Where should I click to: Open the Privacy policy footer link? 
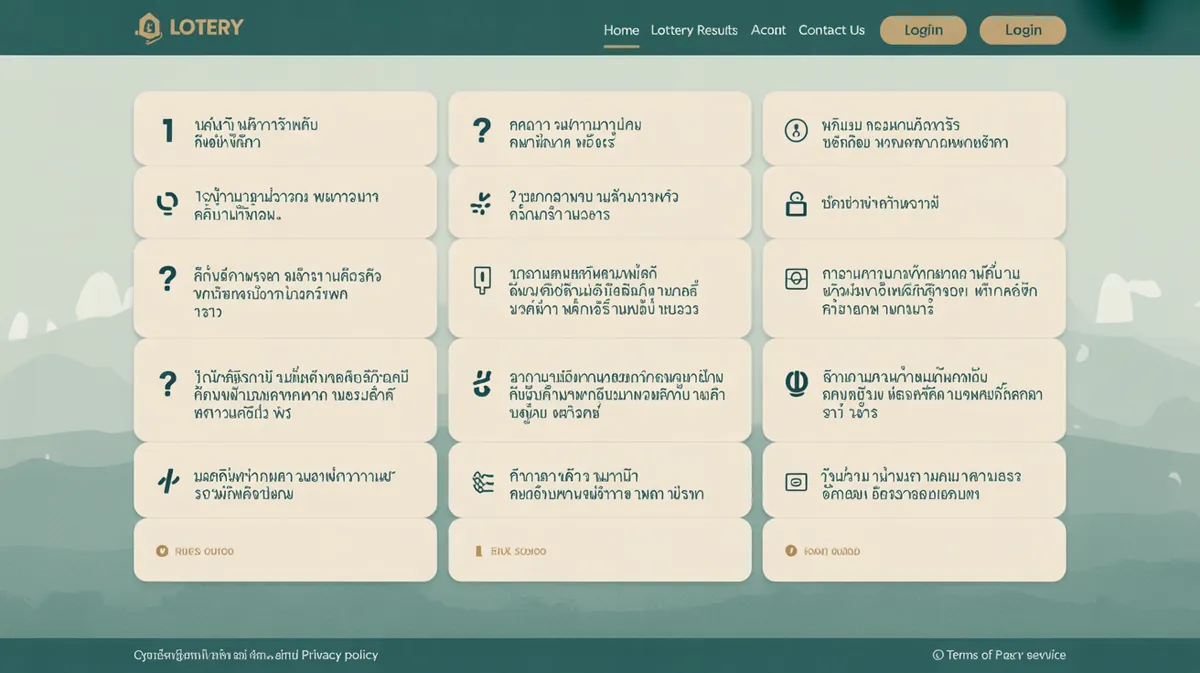point(339,655)
